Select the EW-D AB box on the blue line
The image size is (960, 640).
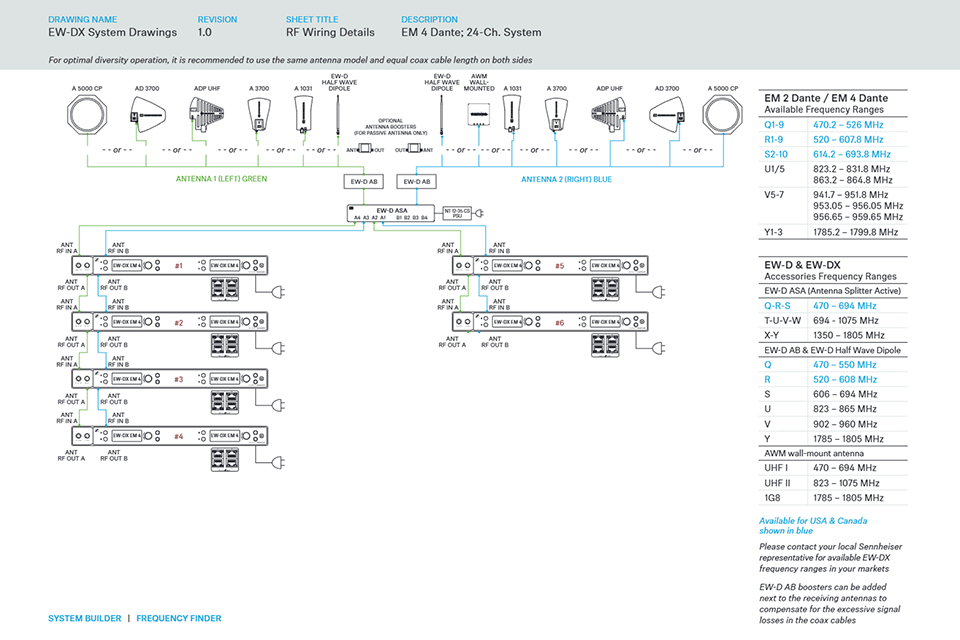tap(416, 181)
